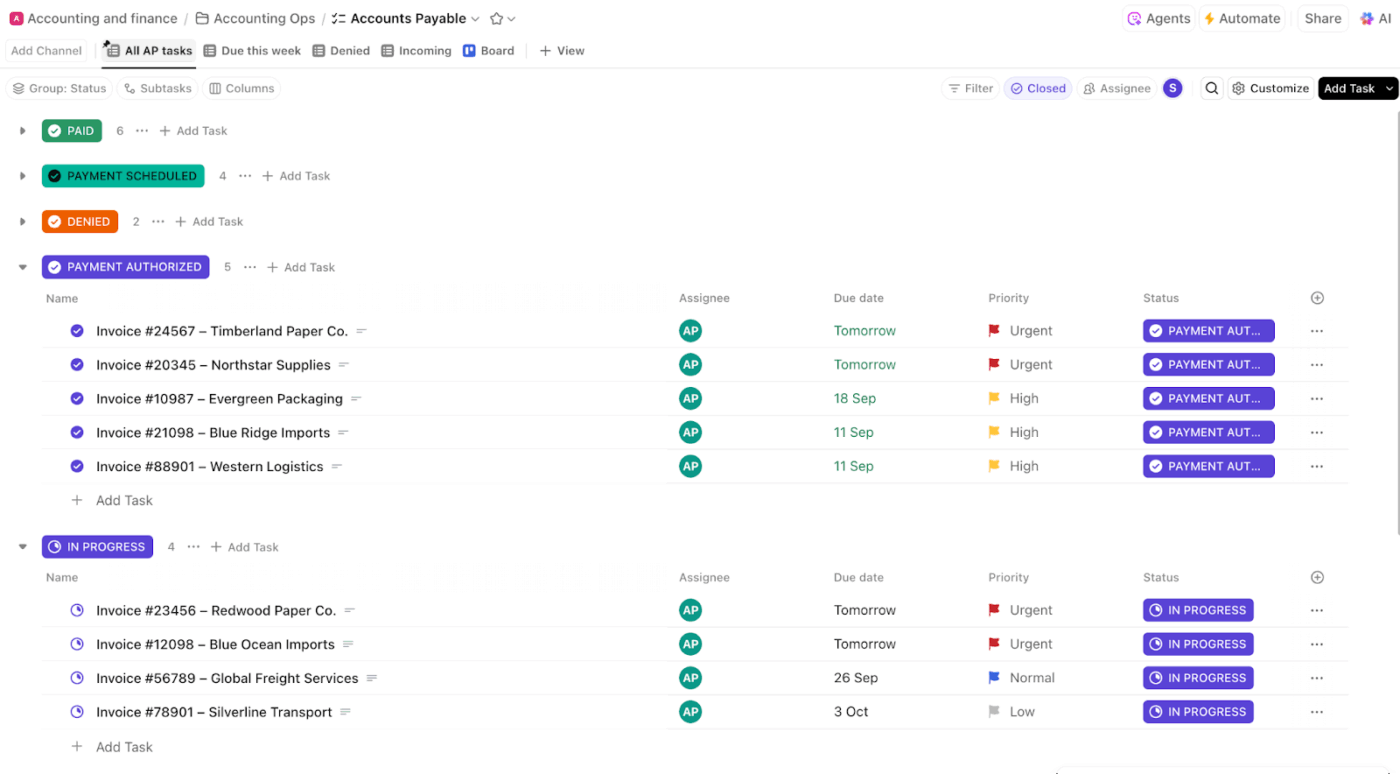The height and width of the screenshot is (774, 1400).
Task: Toggle completion checkmark on Invoice #24567
Action: click(77, 330)
